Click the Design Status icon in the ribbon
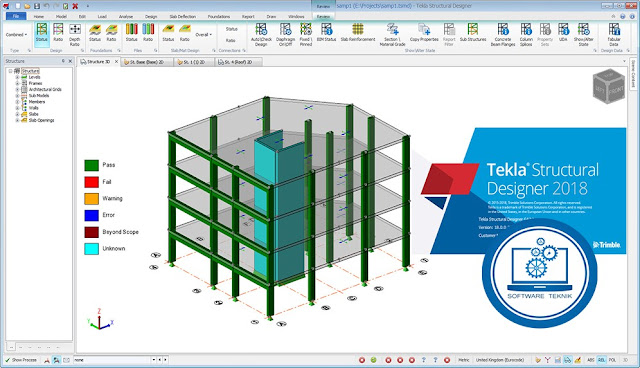Screen dimensions: 640x368 [42, 32]
